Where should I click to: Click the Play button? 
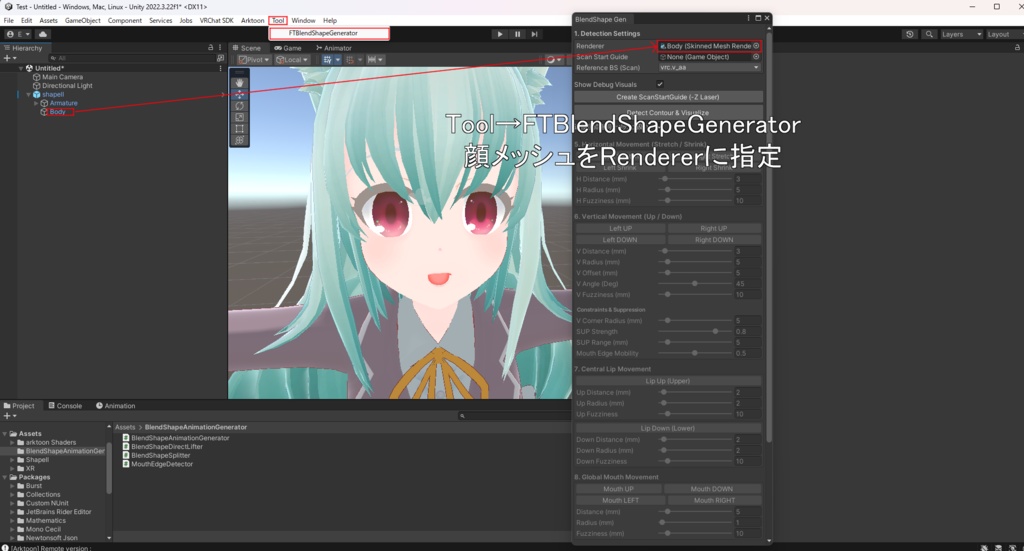coord(500,34)
